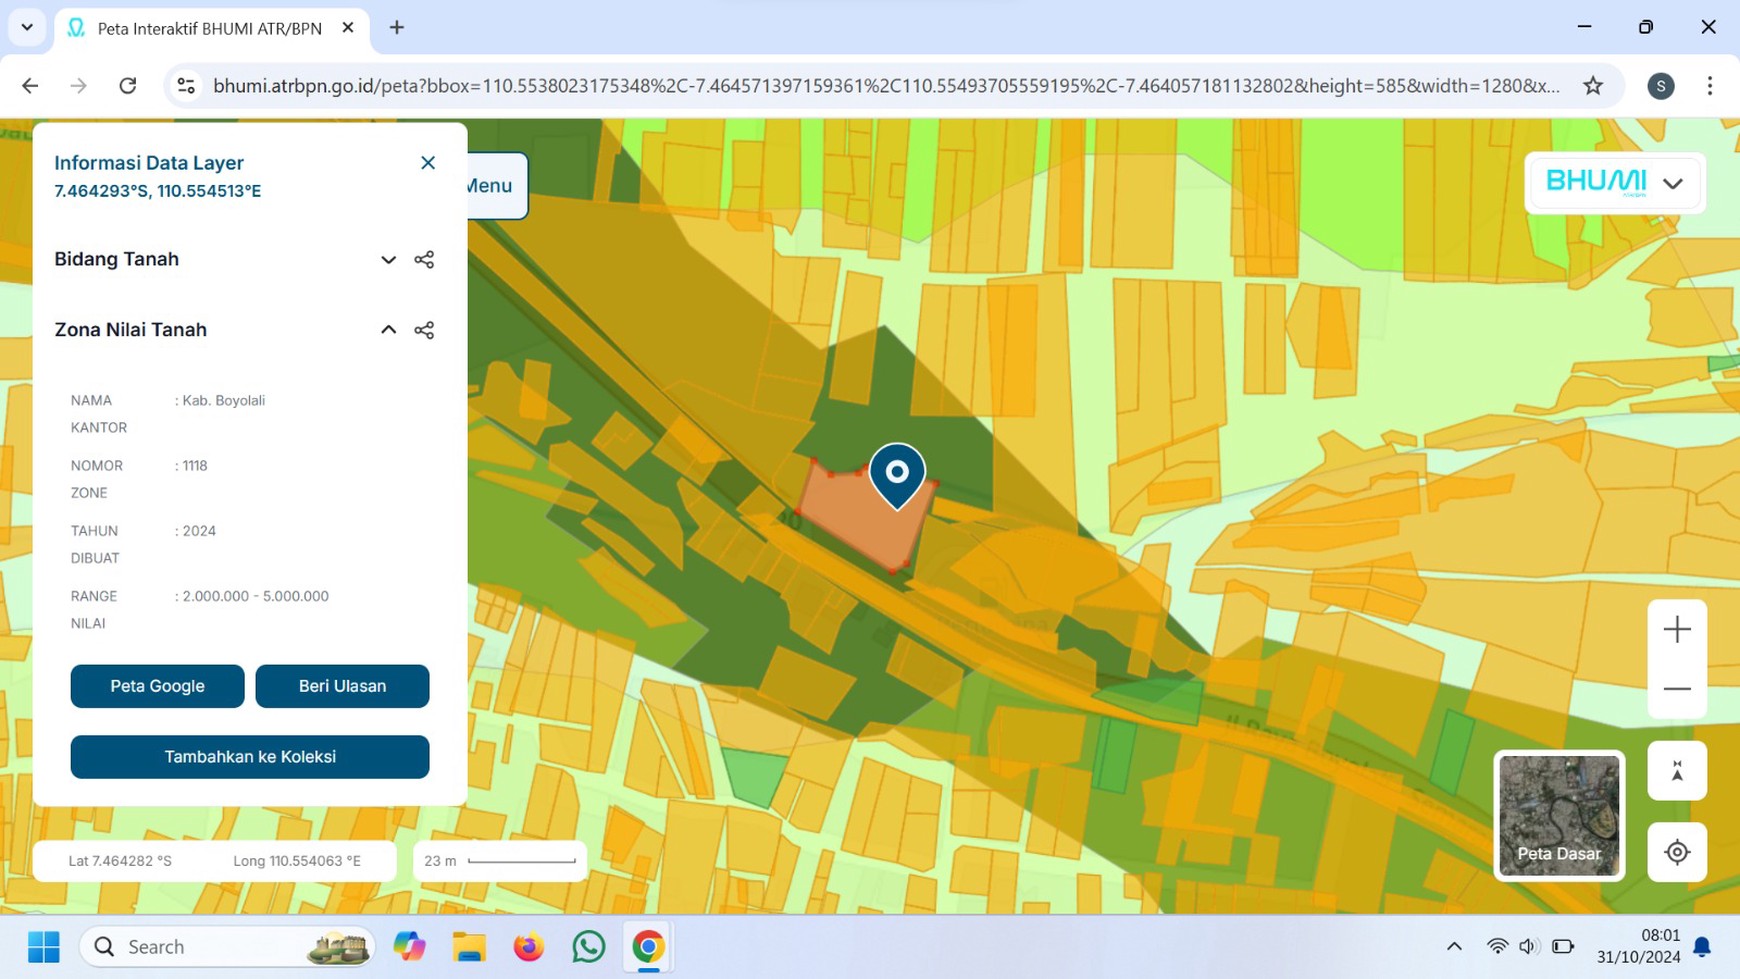1740x979 pixels.
Task: Open Chrome three-dot menu
Action: 1710,86
